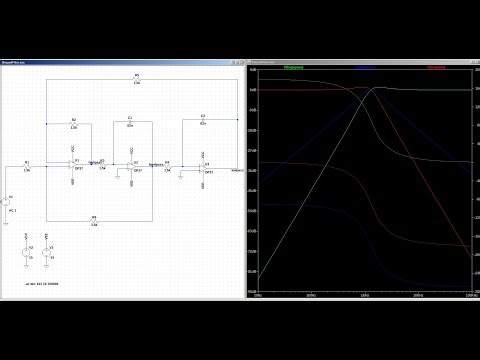480x360 pixels.
Task: Close the schematic window
Action: (242, 62)
